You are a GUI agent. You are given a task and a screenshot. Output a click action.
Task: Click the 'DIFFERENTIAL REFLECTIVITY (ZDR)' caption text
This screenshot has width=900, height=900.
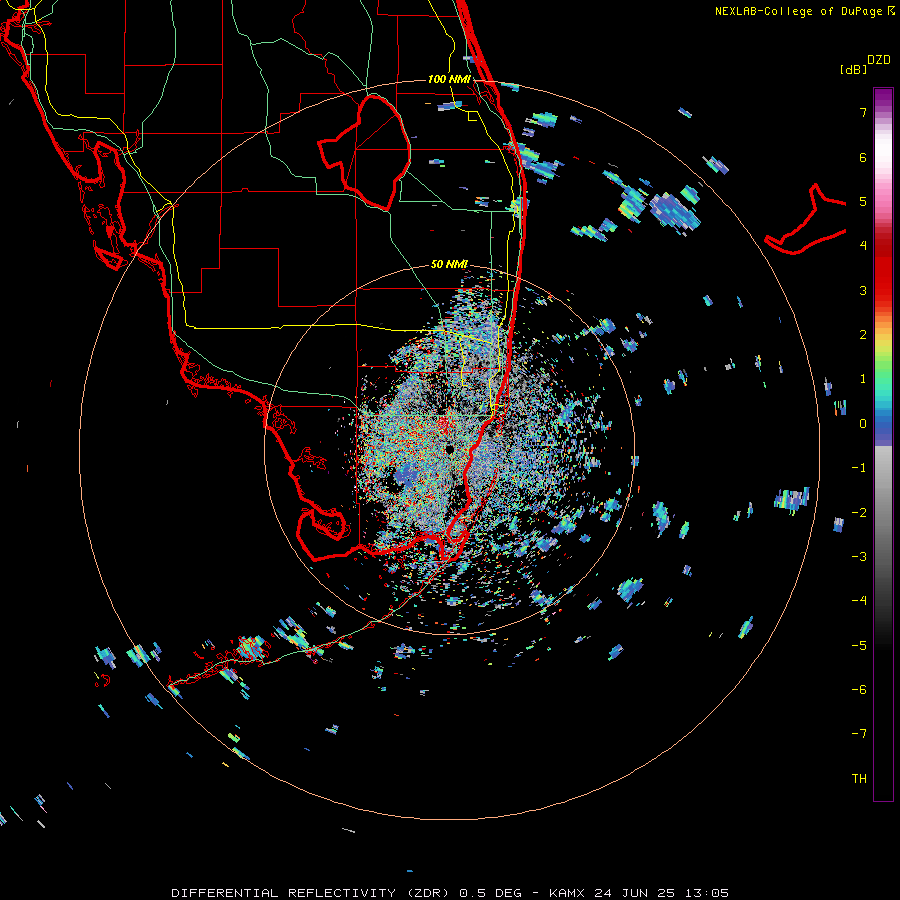[x=312, y=893]
